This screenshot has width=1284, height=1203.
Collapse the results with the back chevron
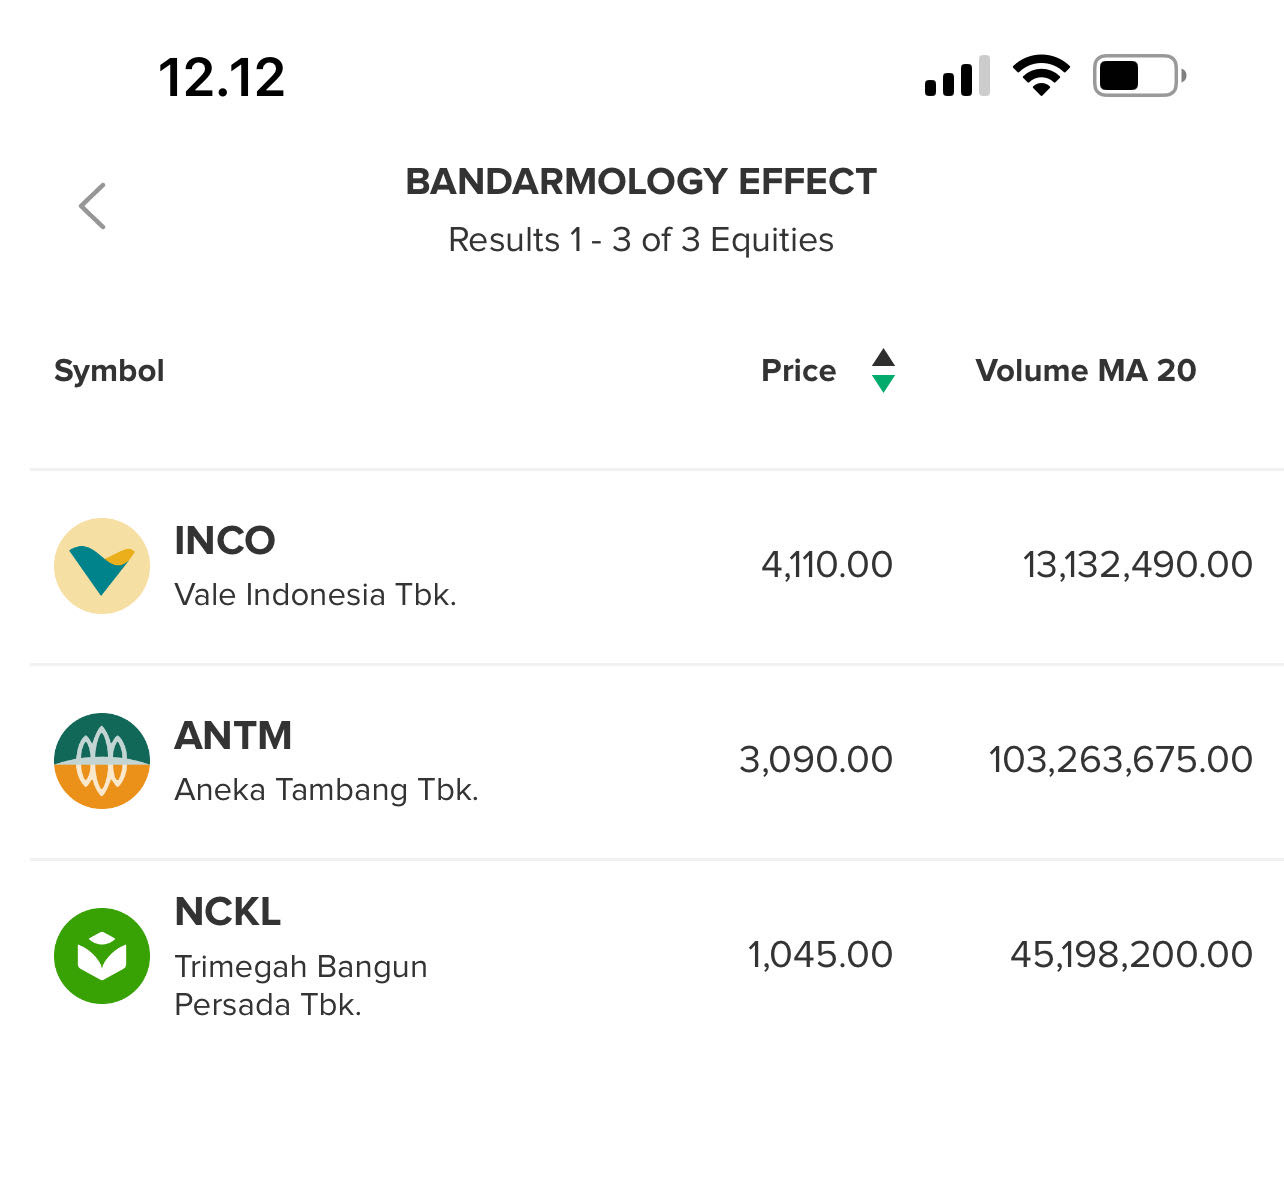click(91, 205)
